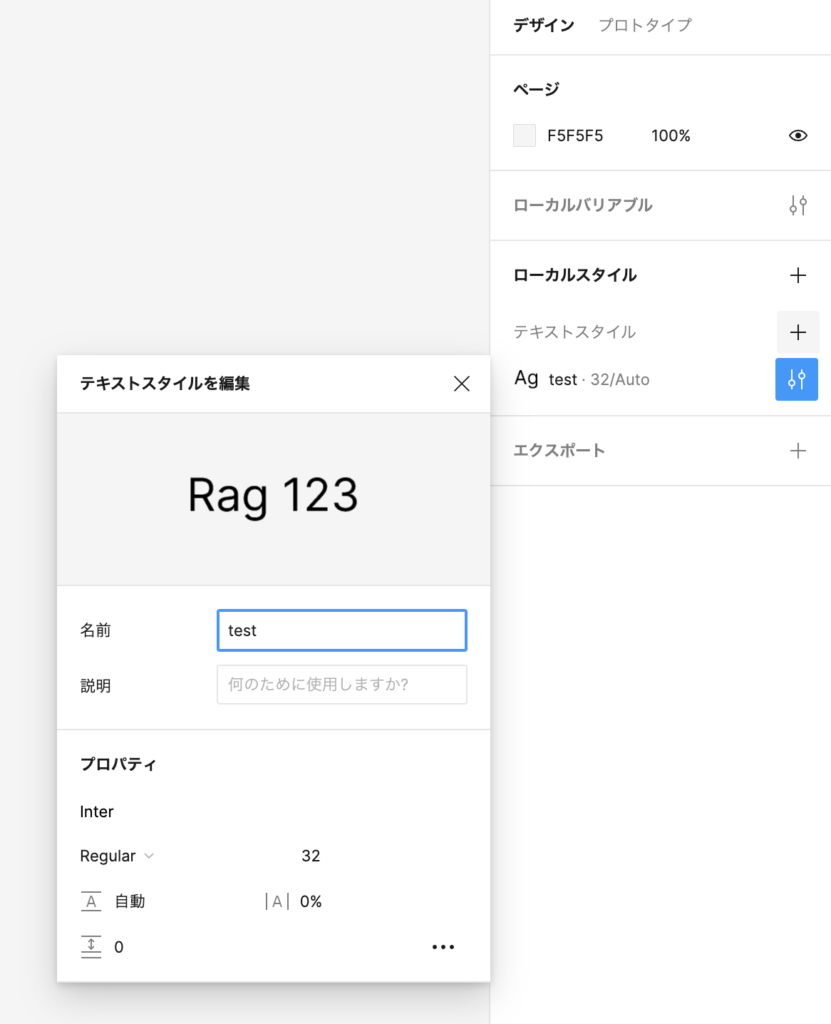Add a new local style with plus icon
Image resolution: width=831 pixels, height=1024 pixels.
(797, 275)
